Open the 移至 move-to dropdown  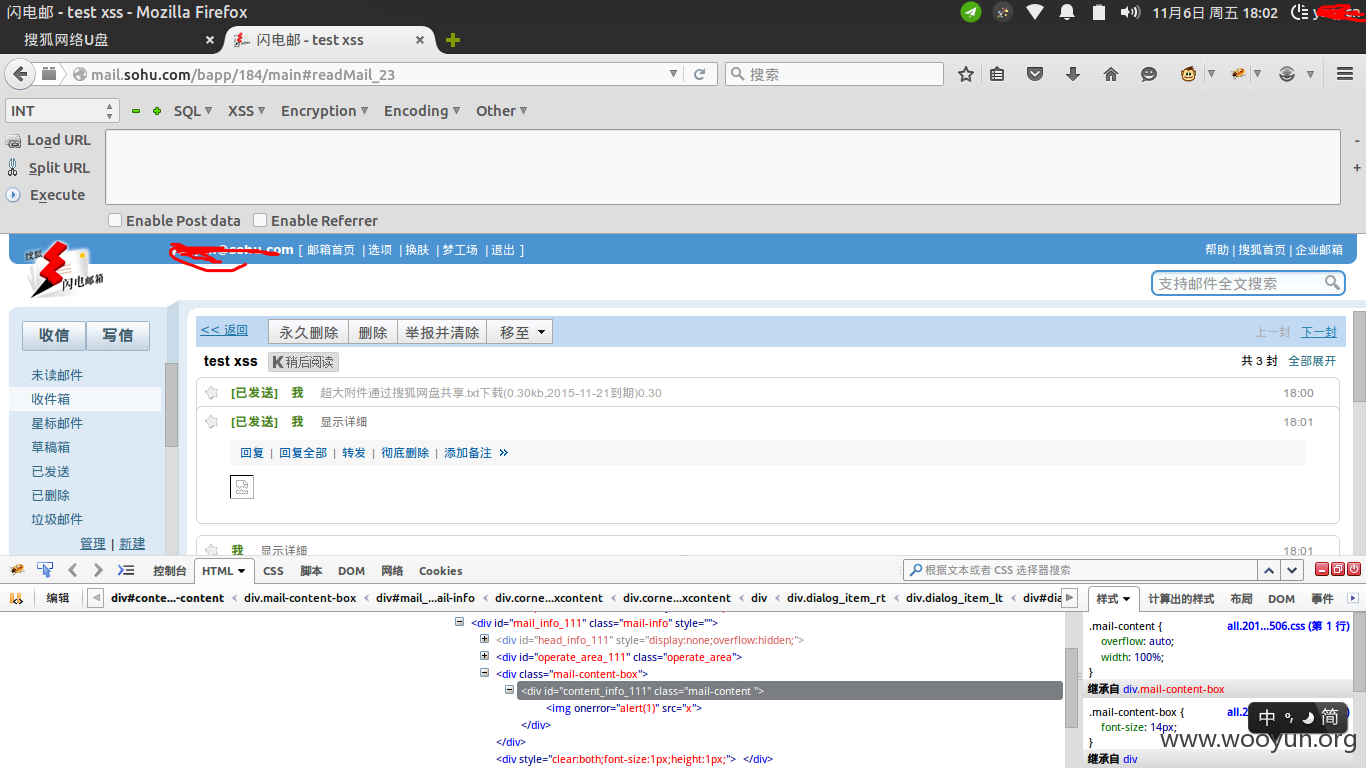[520, 332]
